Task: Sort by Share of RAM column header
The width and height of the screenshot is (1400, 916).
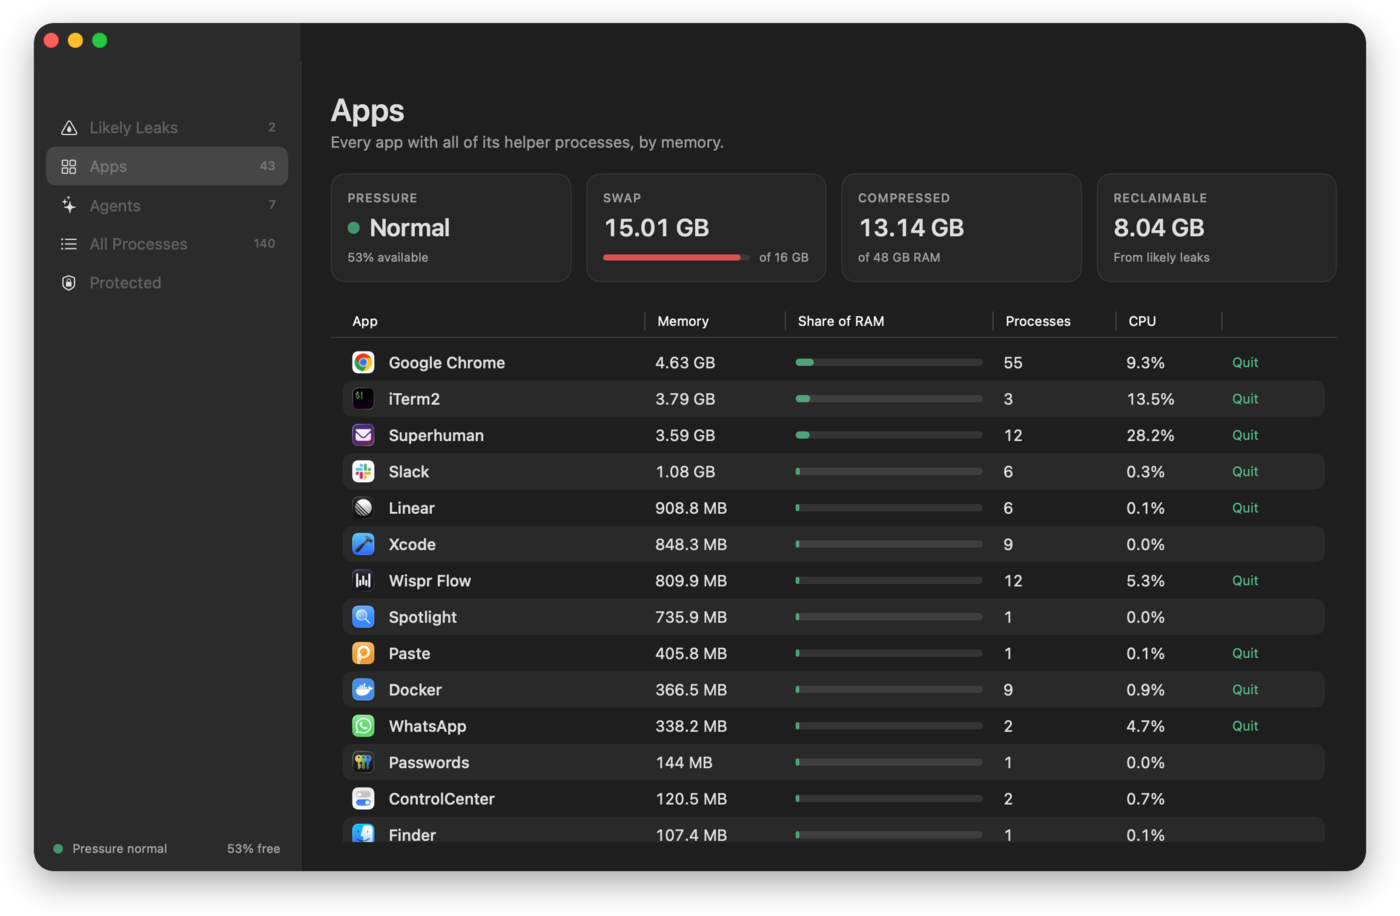Action: pyautogui.click(x=841, y=321)
